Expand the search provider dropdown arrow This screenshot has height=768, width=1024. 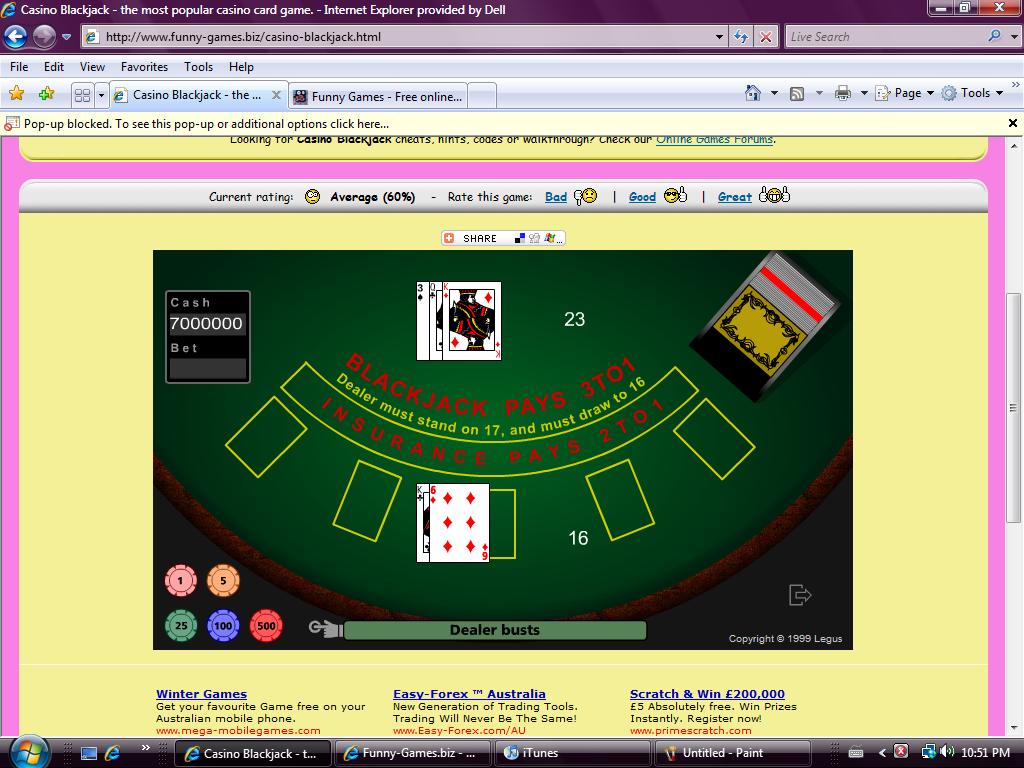point(1014,37)
